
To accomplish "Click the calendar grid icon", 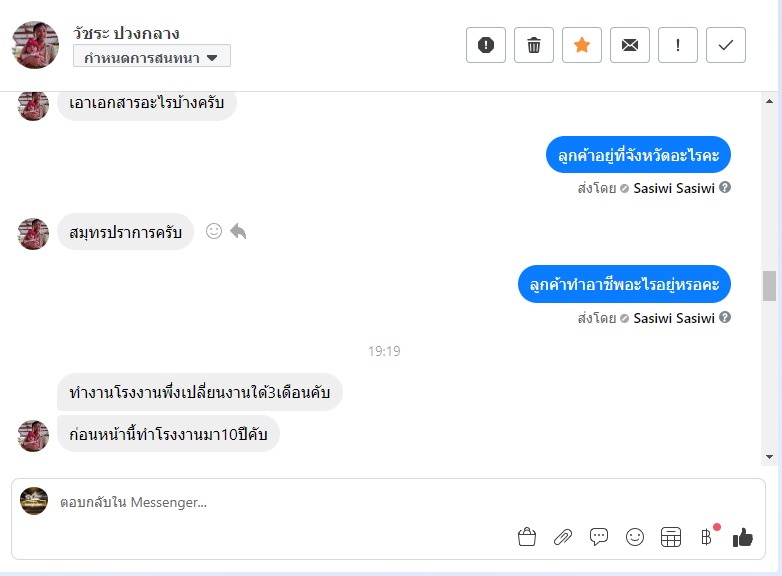I will [671, 537].
